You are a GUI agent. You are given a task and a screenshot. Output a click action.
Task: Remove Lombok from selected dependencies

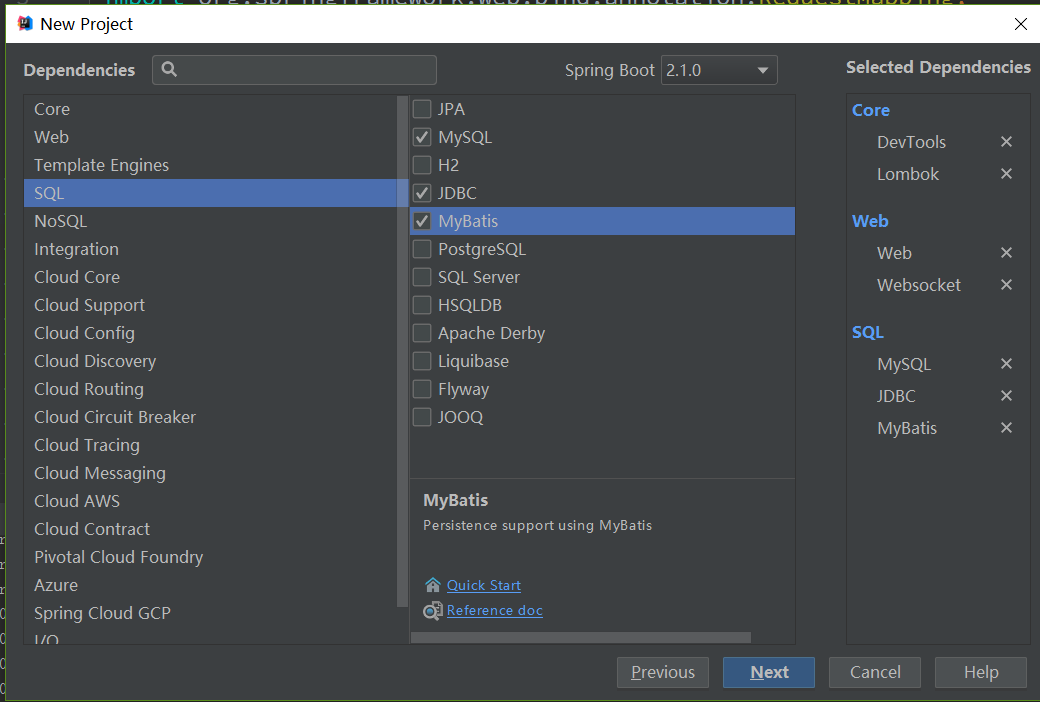click(x=1006, y=173)
